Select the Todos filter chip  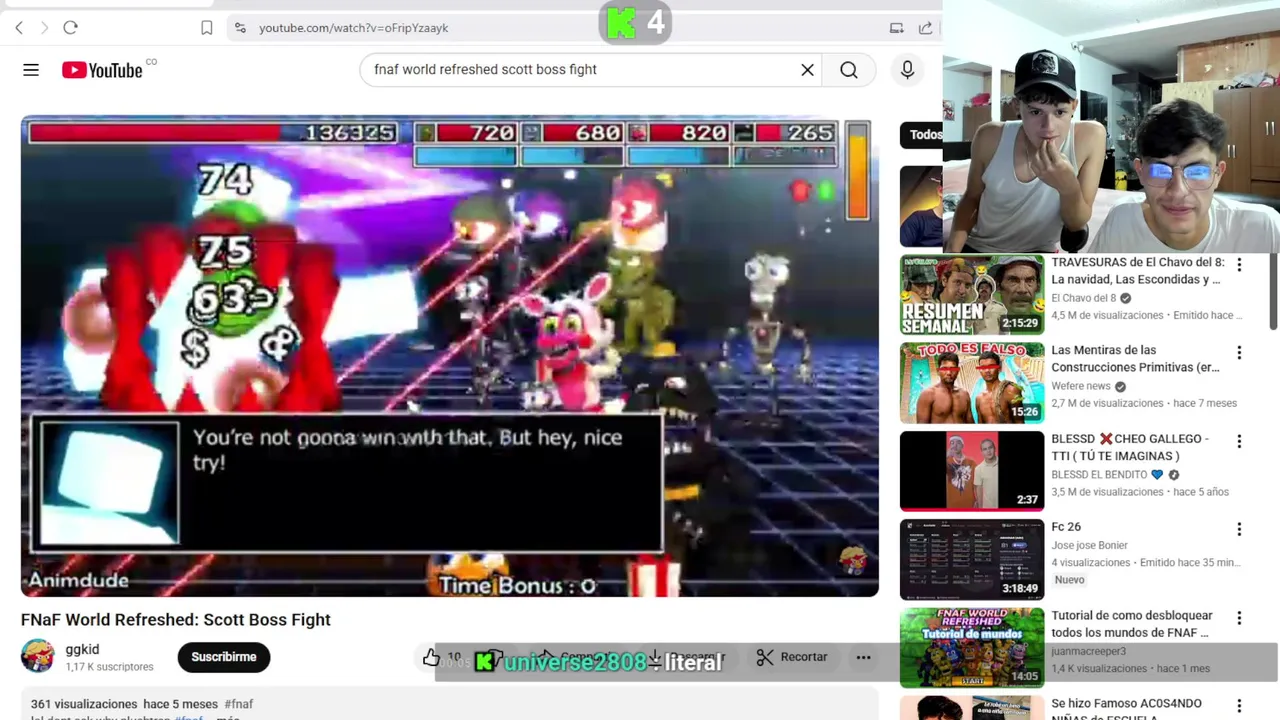coord(922,134)
